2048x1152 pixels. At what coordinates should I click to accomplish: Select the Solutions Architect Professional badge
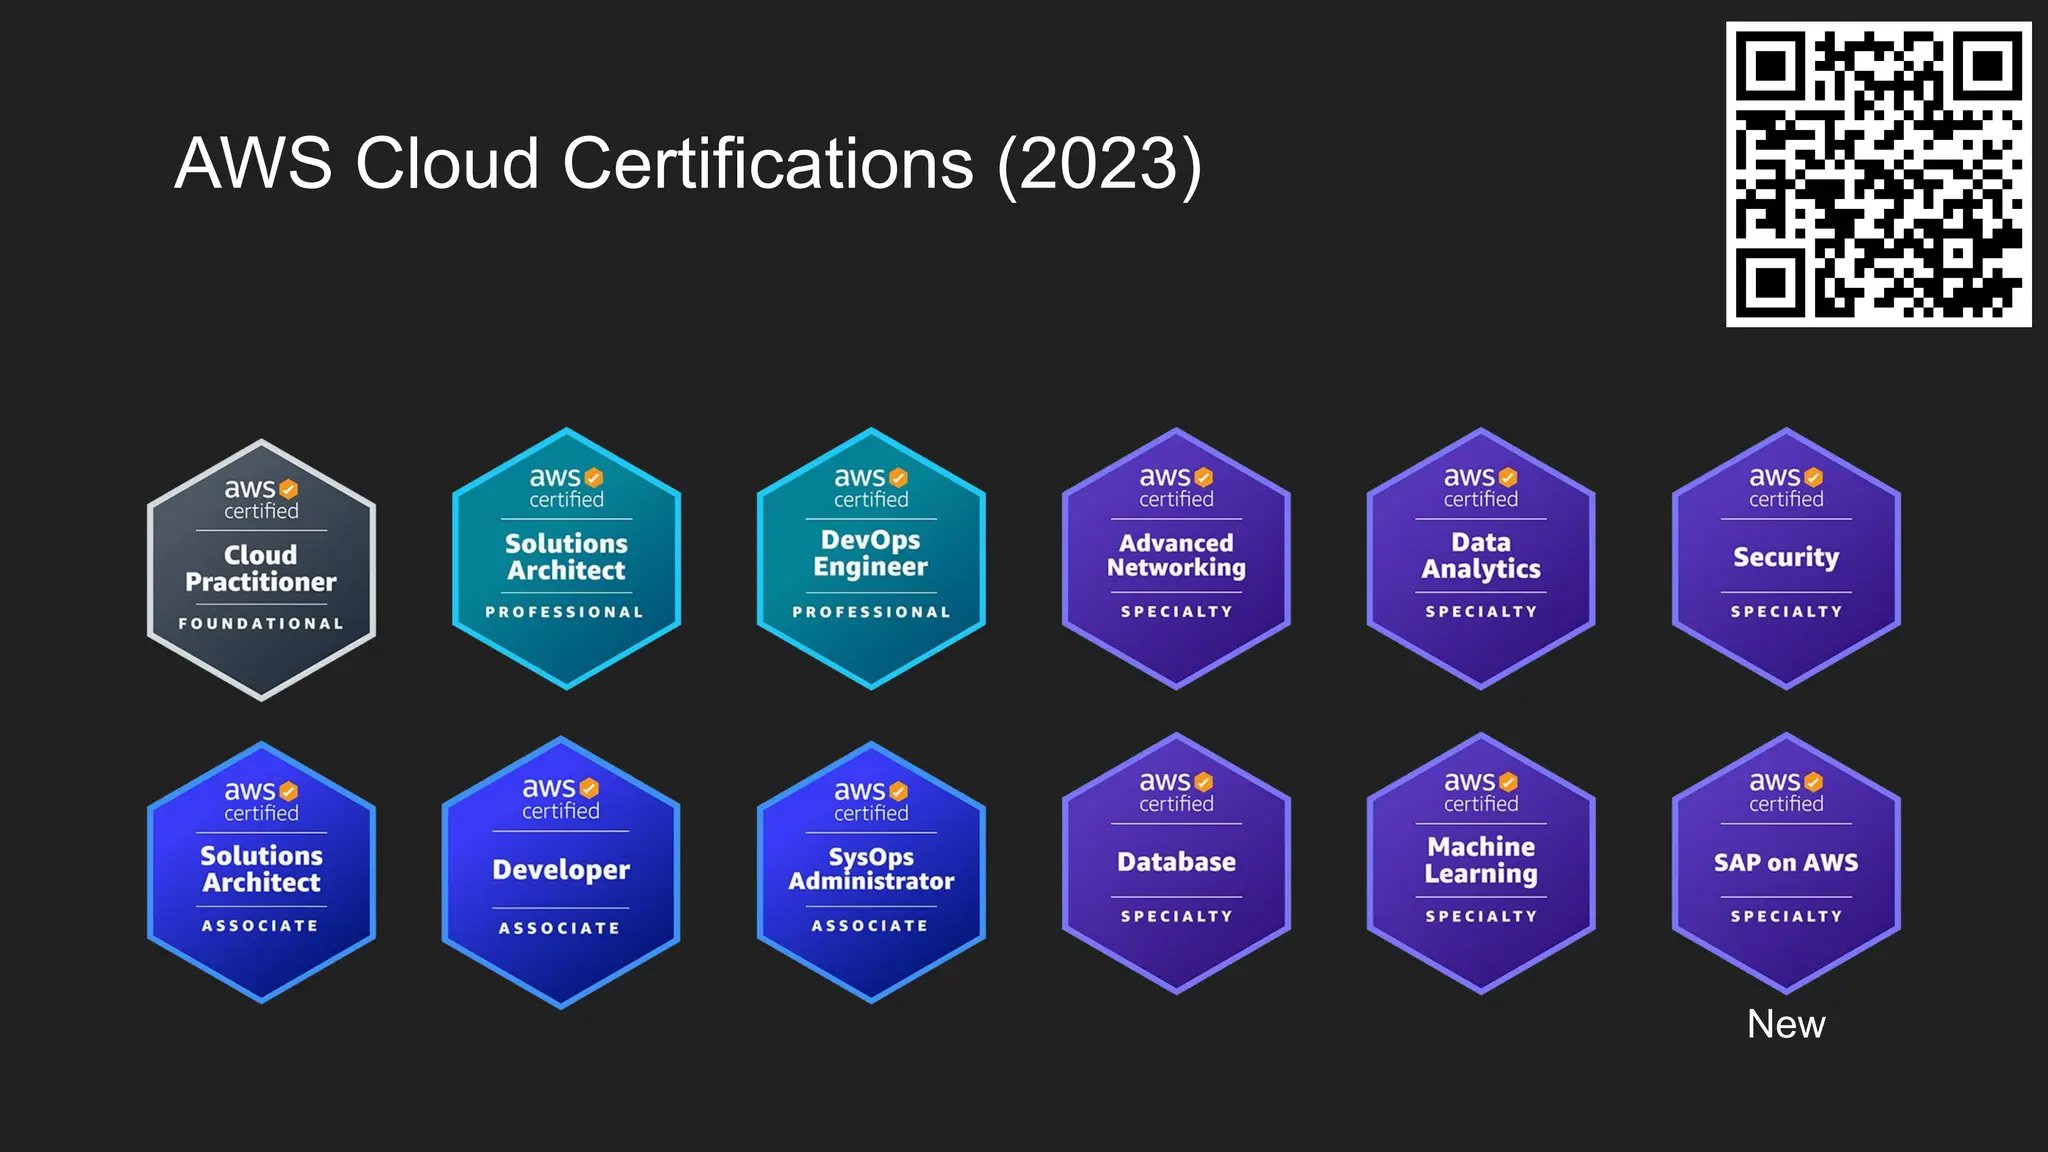tap(566, 558)
